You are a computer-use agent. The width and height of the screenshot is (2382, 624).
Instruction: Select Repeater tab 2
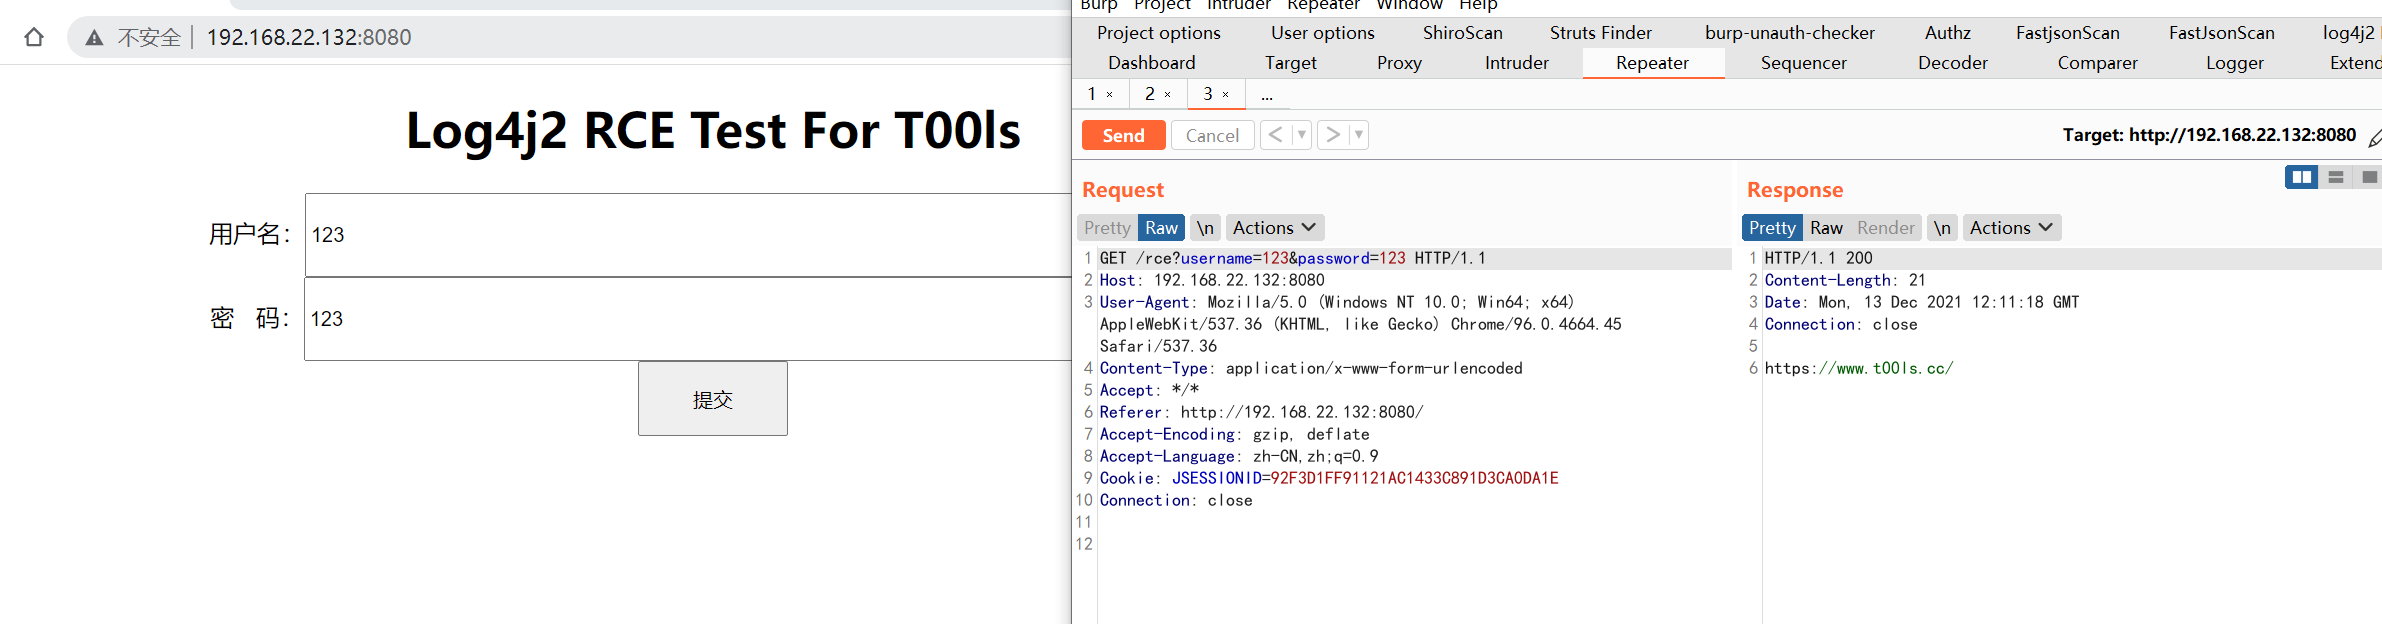click(1150, 94)
